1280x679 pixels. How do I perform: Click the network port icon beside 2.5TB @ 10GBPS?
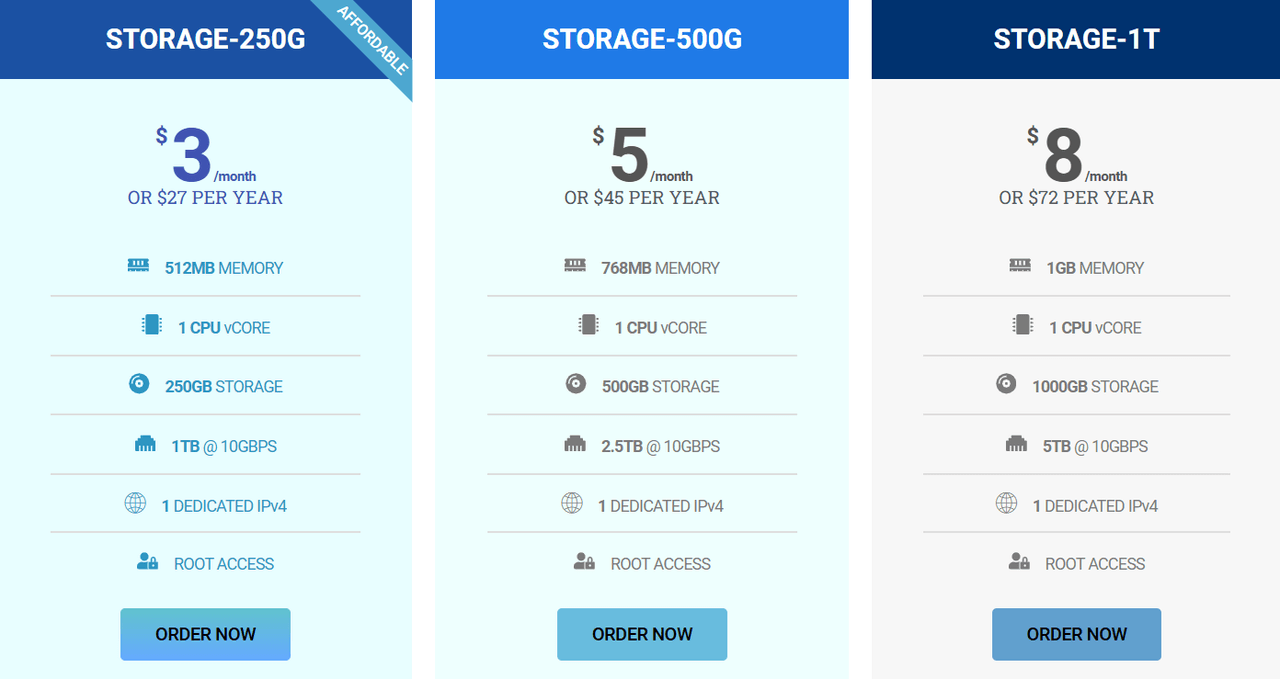[575, 444]
